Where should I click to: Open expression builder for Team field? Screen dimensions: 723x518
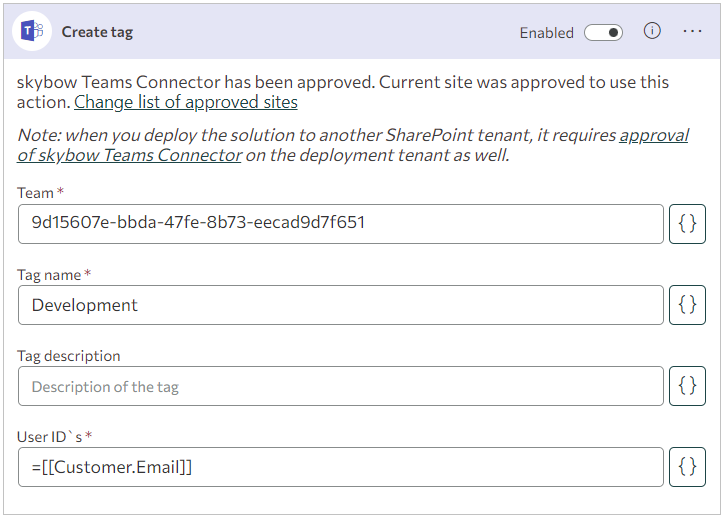click(687, 224)
